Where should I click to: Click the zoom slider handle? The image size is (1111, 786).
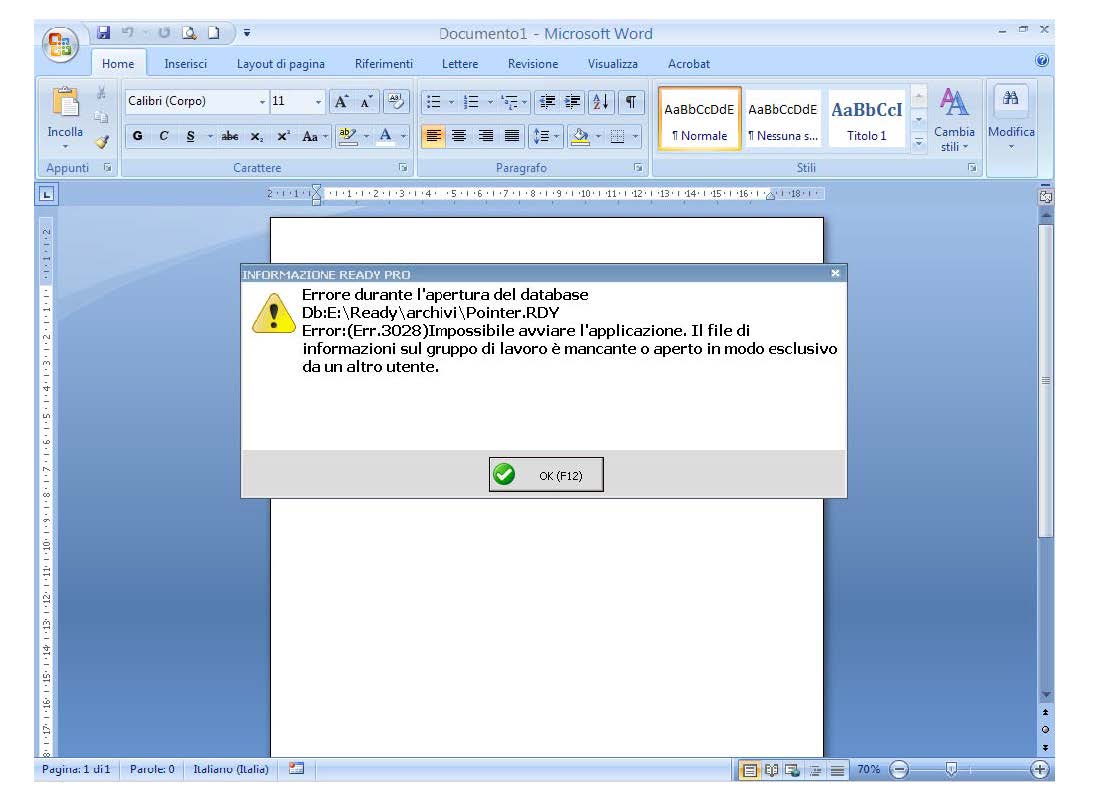[x=952, y=769]
